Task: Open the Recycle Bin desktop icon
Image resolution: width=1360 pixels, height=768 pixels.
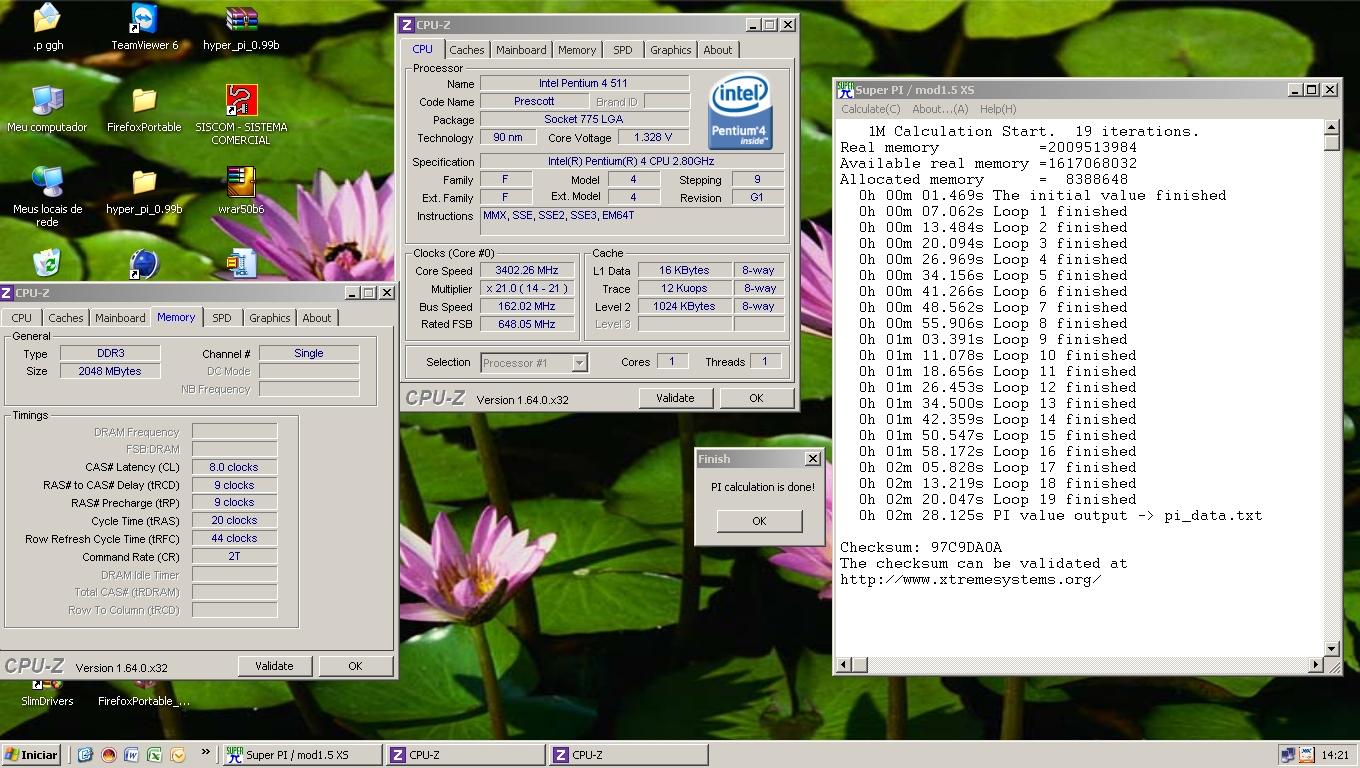Action: pyautogui.click(x=47, y=263)
